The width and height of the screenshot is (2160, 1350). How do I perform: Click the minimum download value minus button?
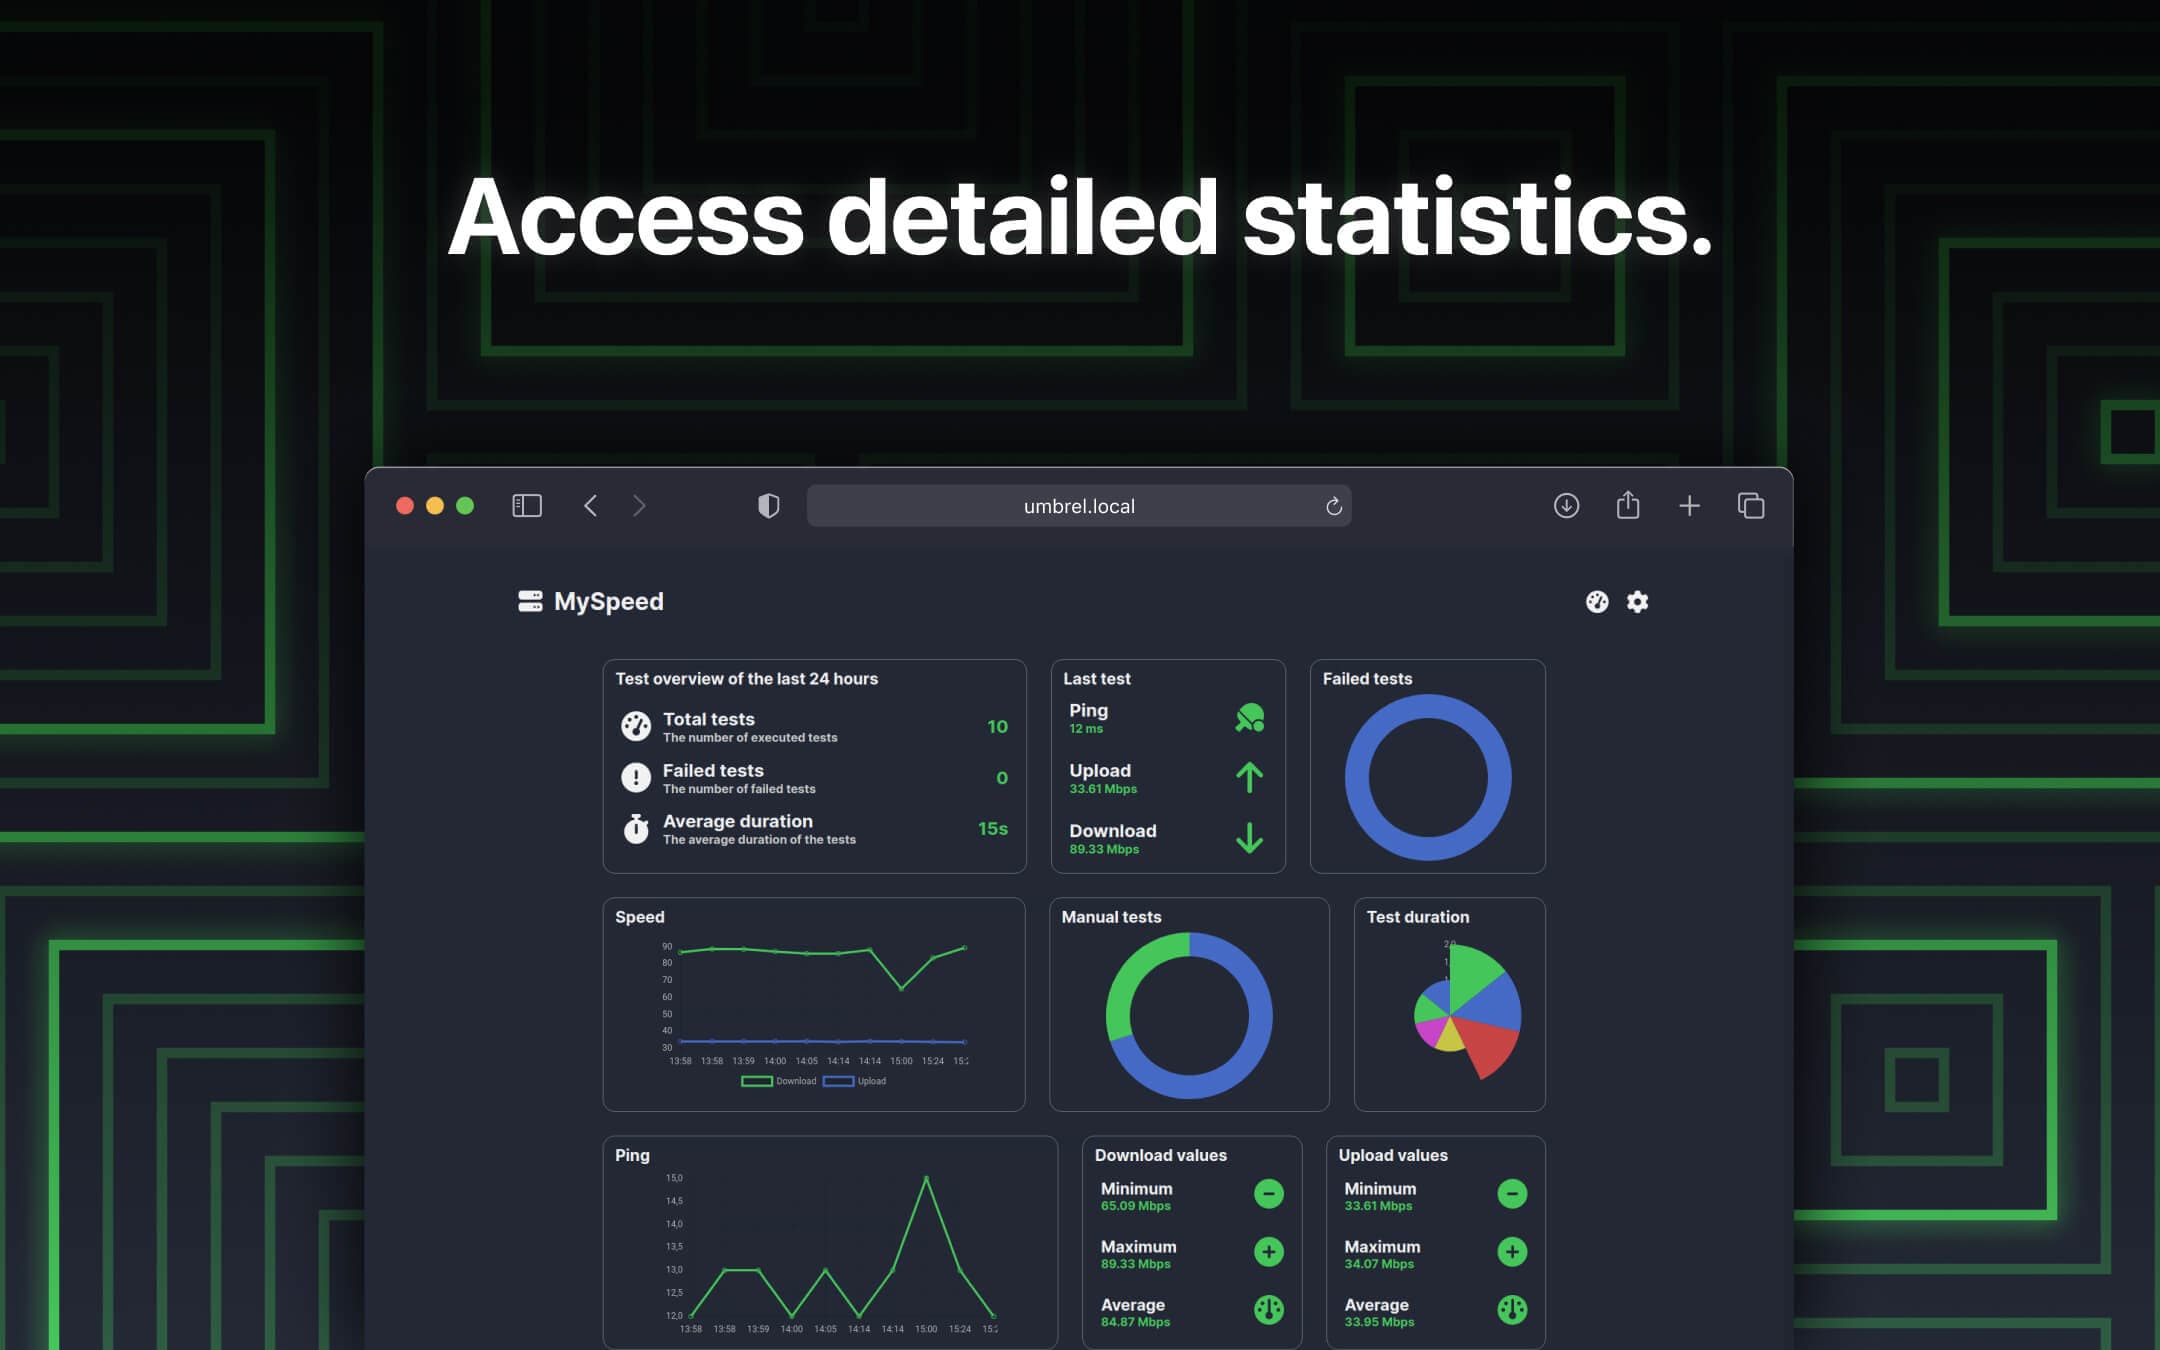(x=1267, y=1194)
